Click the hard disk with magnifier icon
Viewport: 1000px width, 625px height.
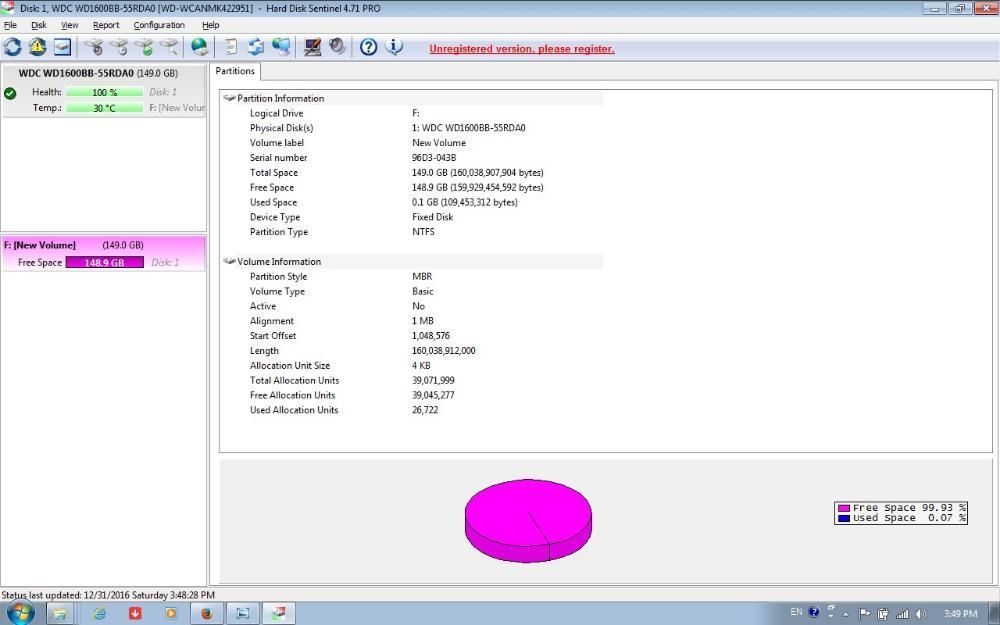pyautogui.click(x=169, y=47)
